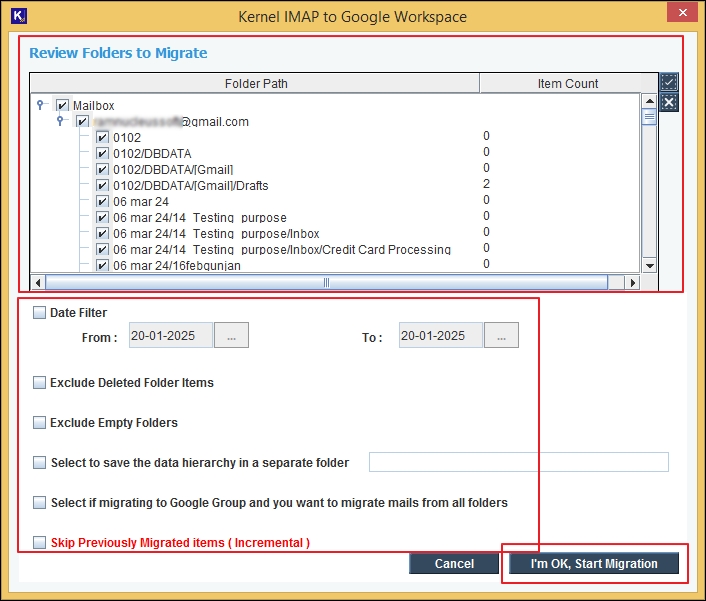This screenshot has width=706, height=601.
Task: Collapse the Mailbox tree node
Action: coord(41,105)
